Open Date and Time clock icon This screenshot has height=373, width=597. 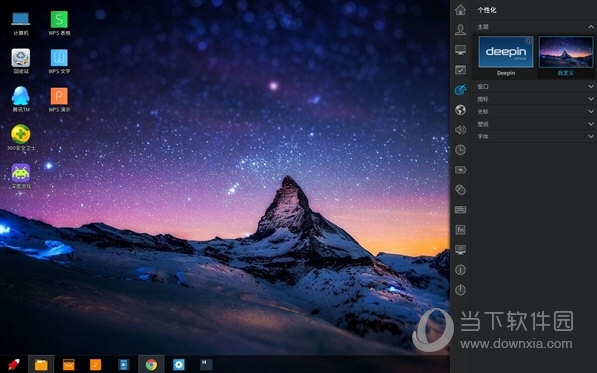coord(460,150)
